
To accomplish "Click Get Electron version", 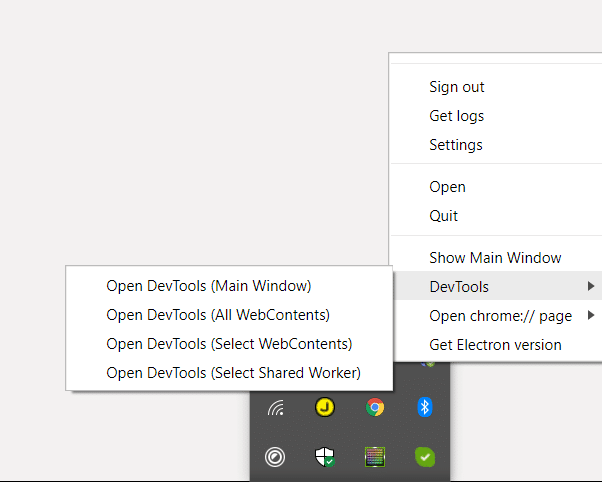I will 496,345.
